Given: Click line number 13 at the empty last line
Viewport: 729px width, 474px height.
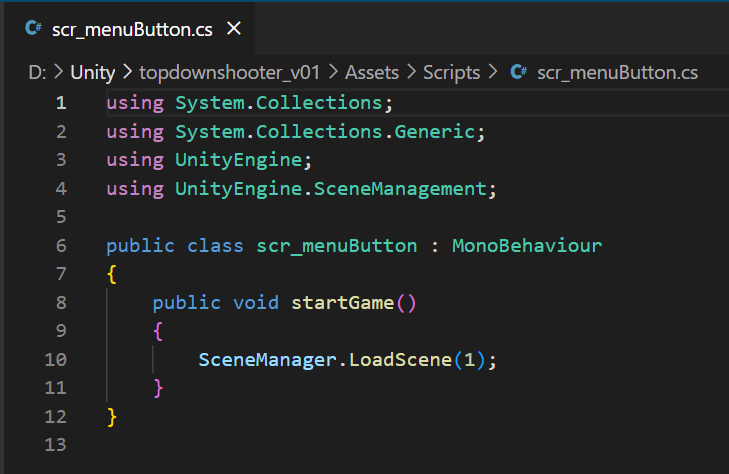Looking at the screenshot, I should [x=56, y=445].
